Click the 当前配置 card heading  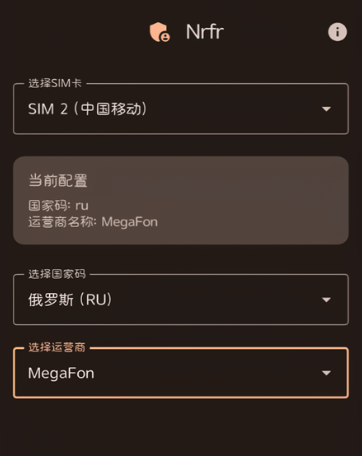(x=58, y=180)
